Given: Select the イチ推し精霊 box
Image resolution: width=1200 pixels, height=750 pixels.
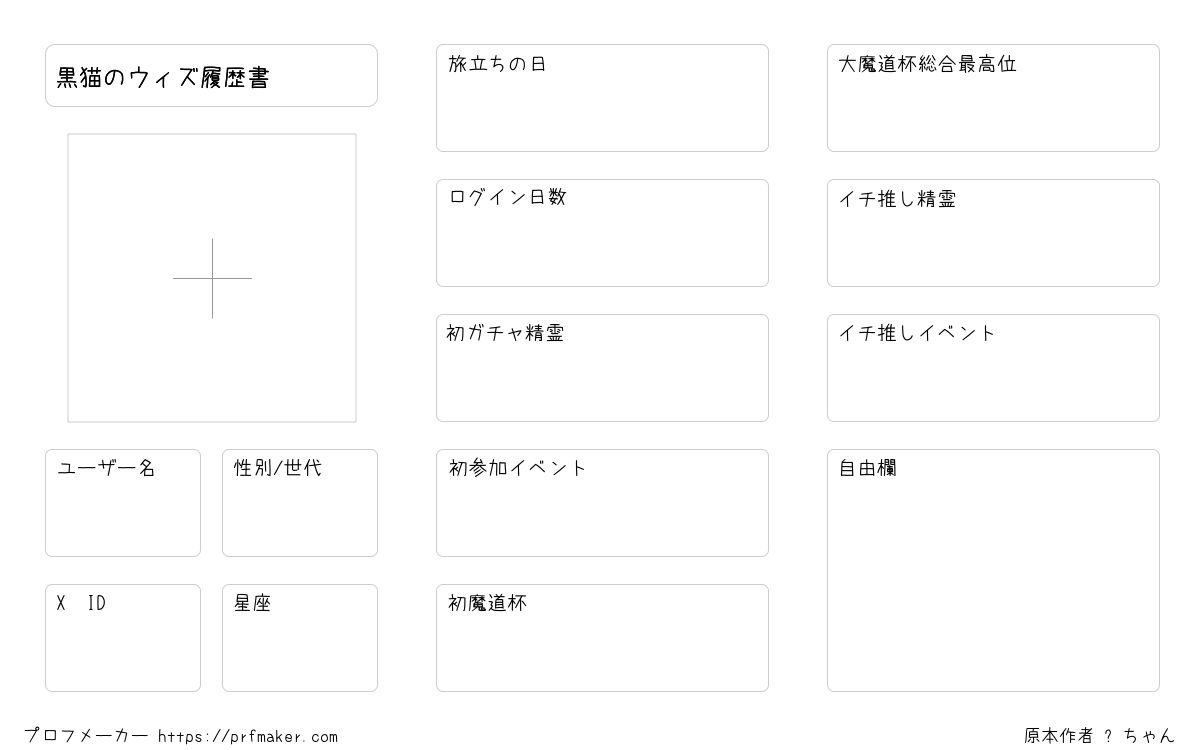Looking at the screenshot, I should [993, 233].
